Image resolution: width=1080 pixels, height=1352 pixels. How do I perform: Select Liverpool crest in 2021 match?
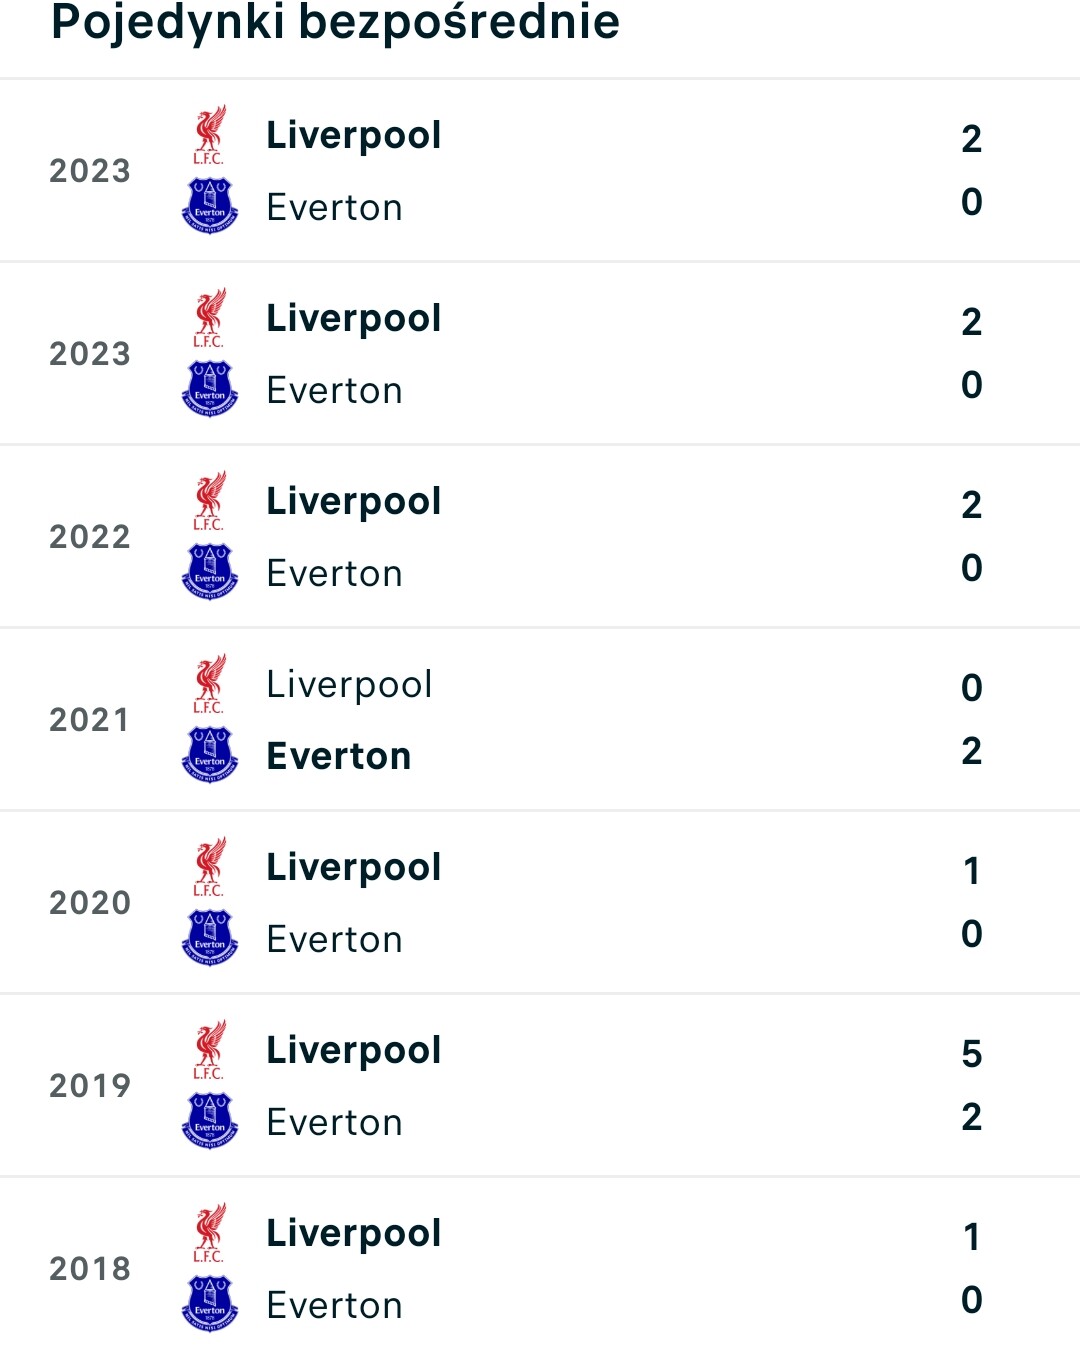210,684
